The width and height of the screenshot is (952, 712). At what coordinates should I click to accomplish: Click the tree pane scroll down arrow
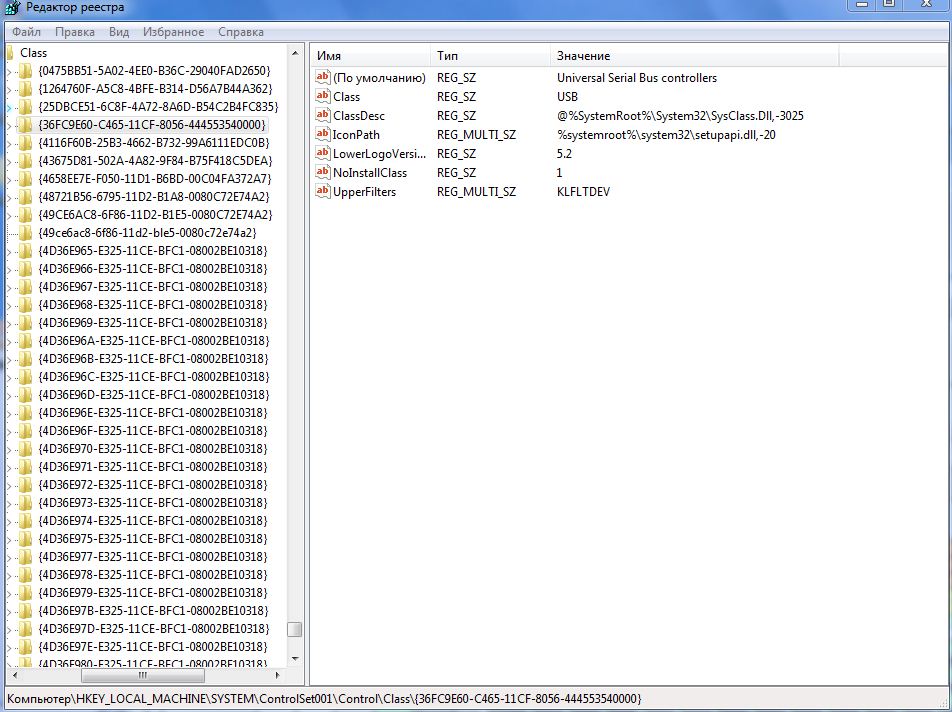coord(295,659)
